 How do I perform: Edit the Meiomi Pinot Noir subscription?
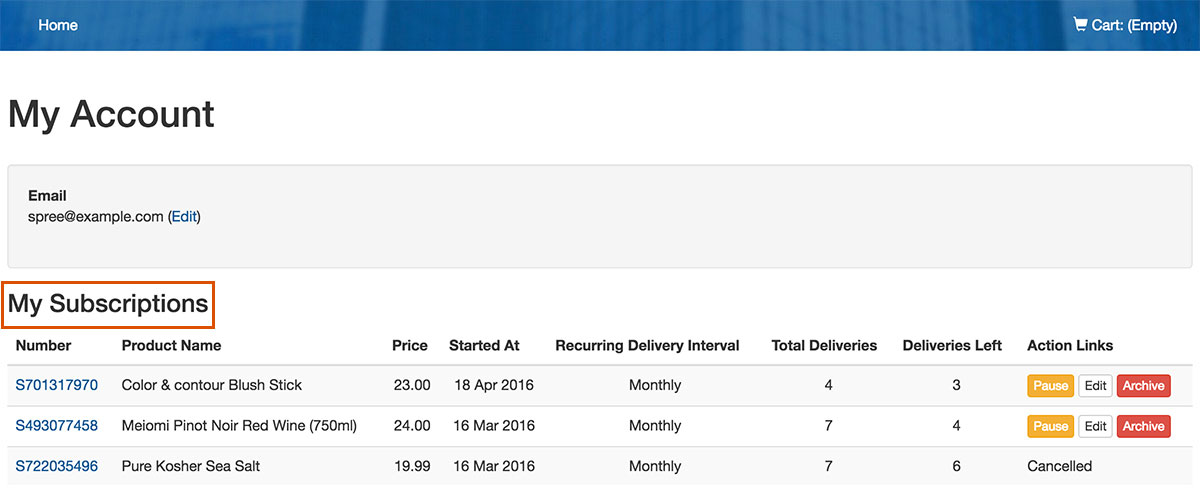pyautogui.click(x=1096, y=426)
